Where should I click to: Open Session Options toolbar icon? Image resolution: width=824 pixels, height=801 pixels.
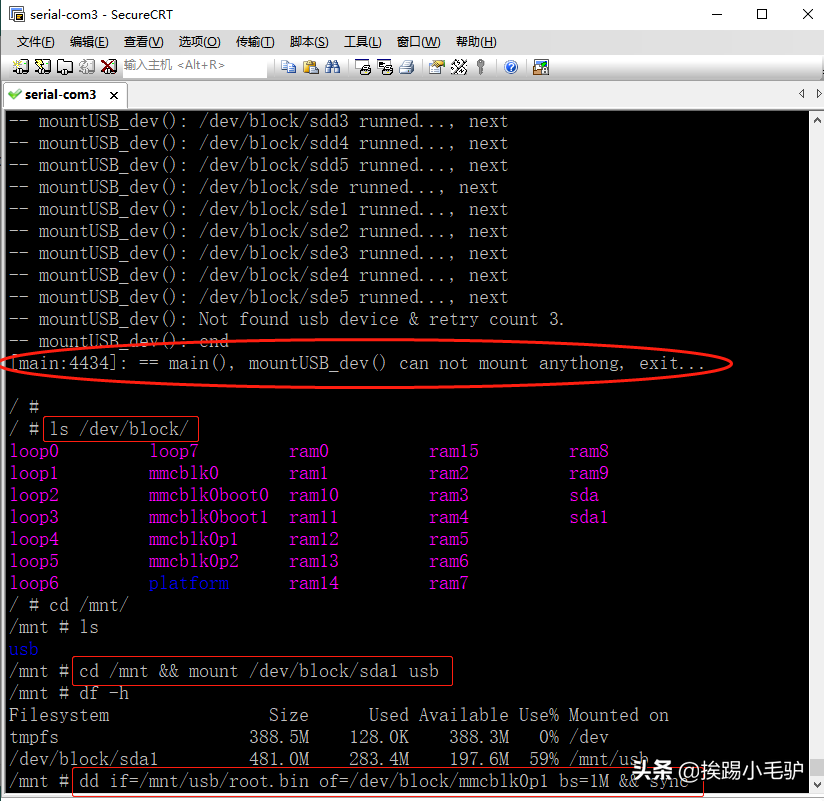point(436,67)
